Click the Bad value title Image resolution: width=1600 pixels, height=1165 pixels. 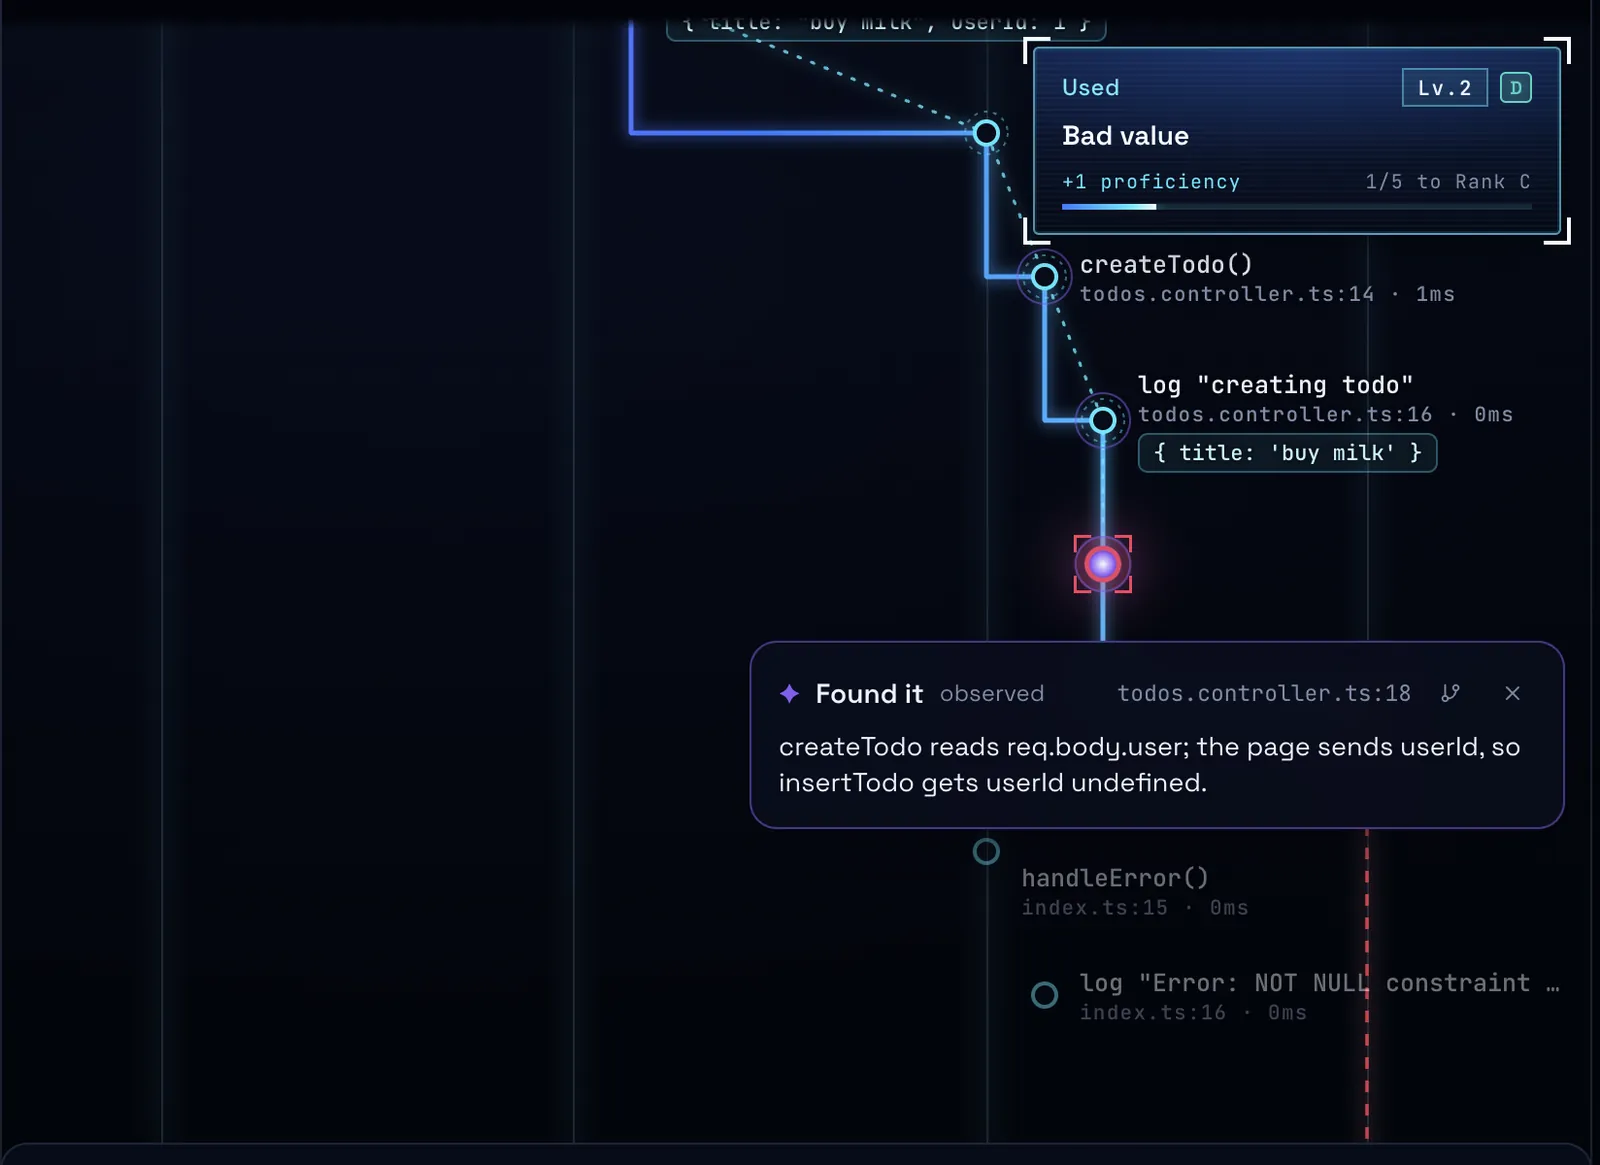pos(1125,136)
